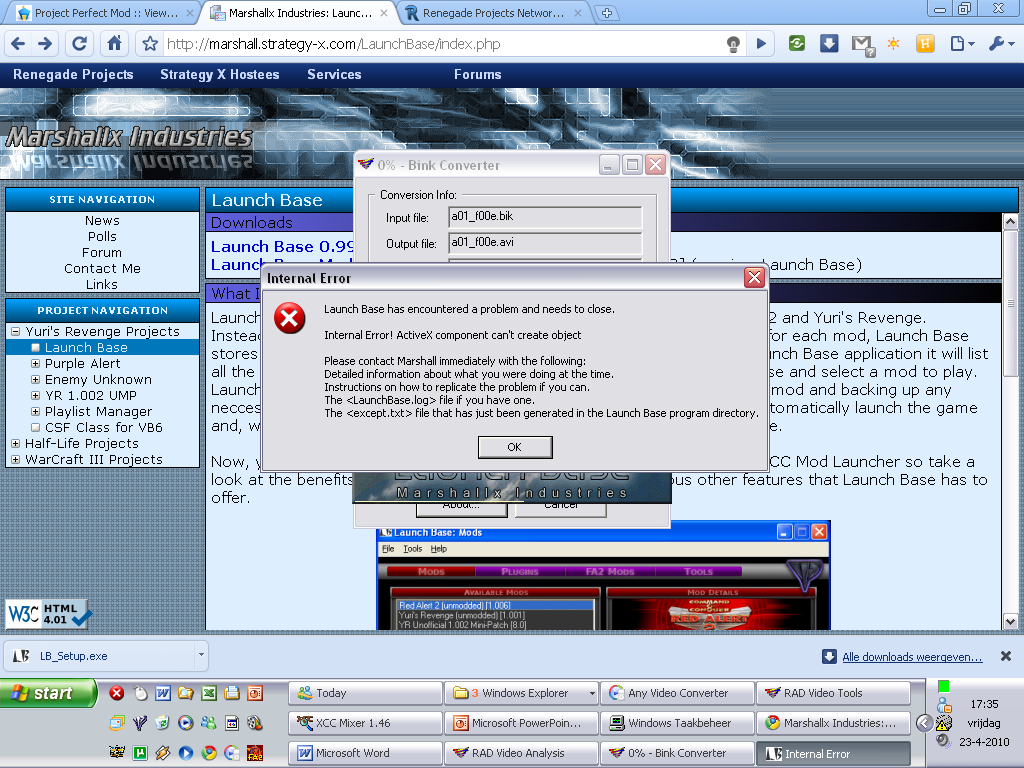Click the browser back arrow
Screen dimensions: 1024x768
click(x=17, y=44)
